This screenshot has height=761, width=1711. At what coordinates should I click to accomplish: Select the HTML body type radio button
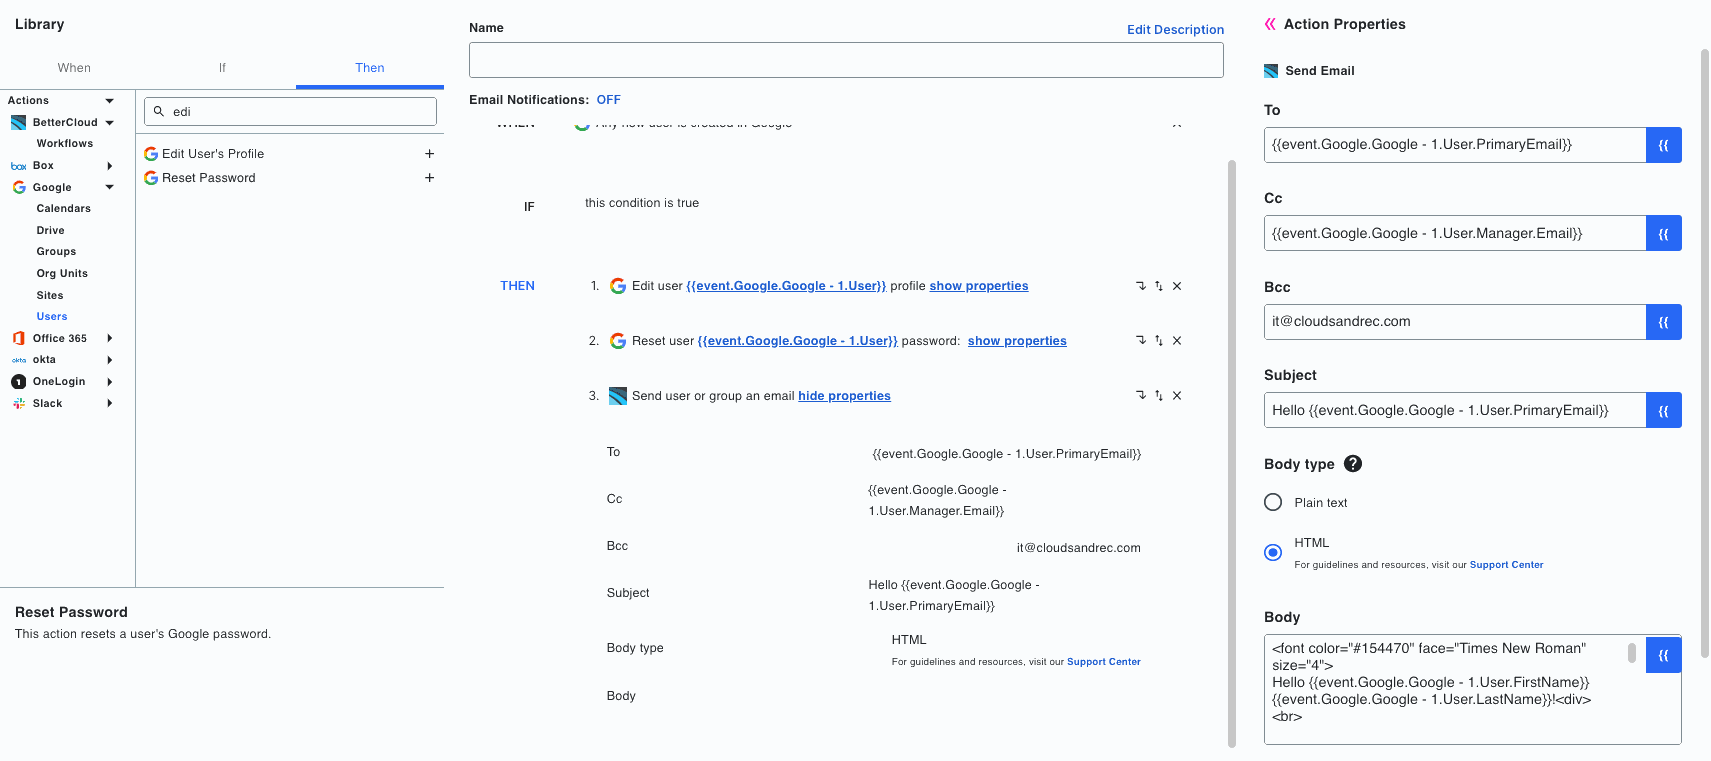click(x=1273, y=552)
